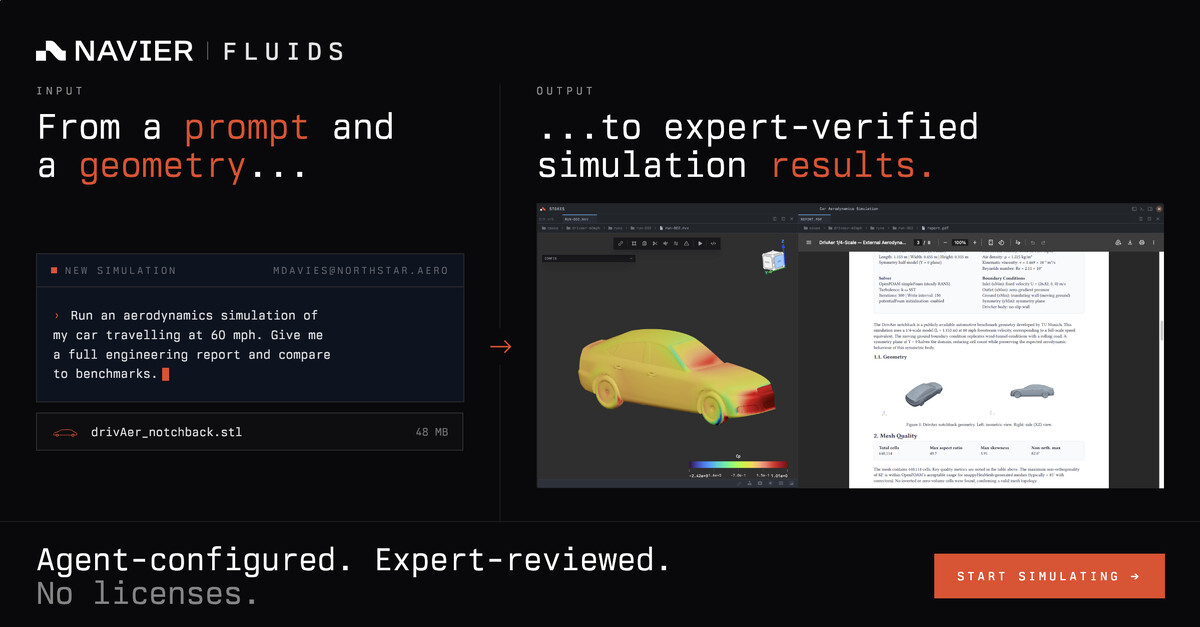Screen dimensions: 1200x627
Task: Click the code brackets icon in viewer toolbar
Action: (713, 243)
